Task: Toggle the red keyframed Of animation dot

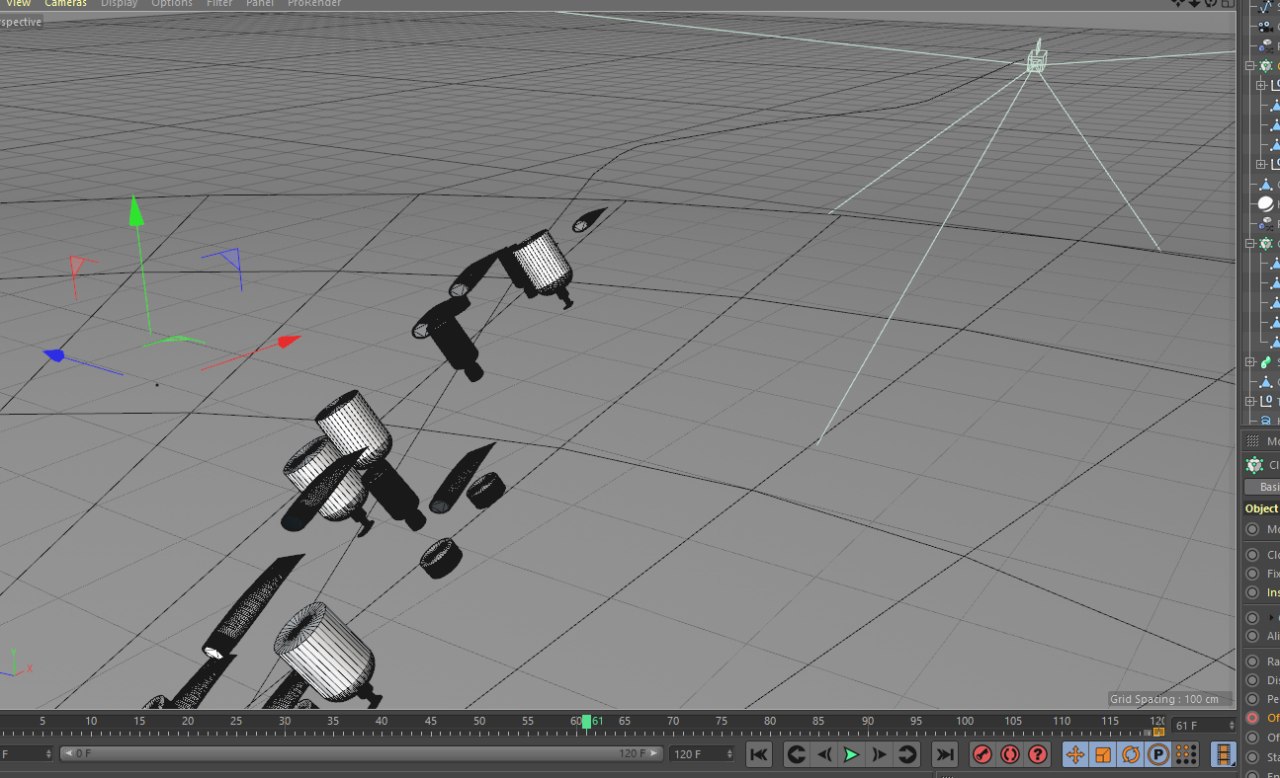Action: click(x=1252, y=718)
